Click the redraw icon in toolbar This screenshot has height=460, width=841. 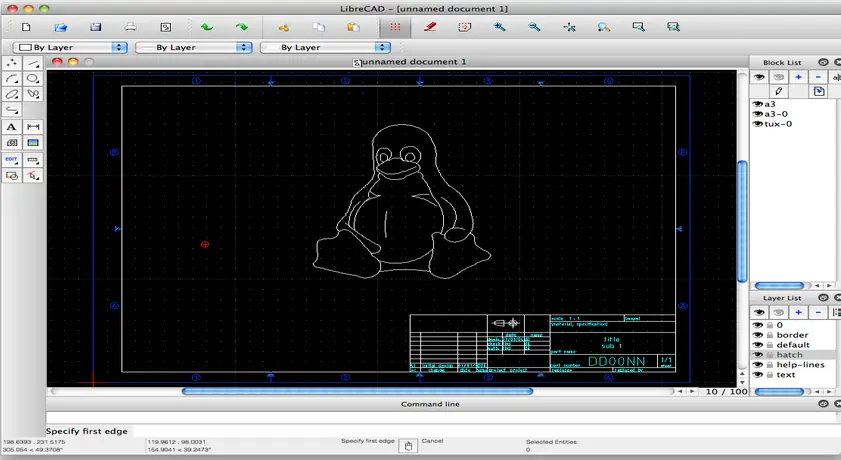tap(464, 27)
